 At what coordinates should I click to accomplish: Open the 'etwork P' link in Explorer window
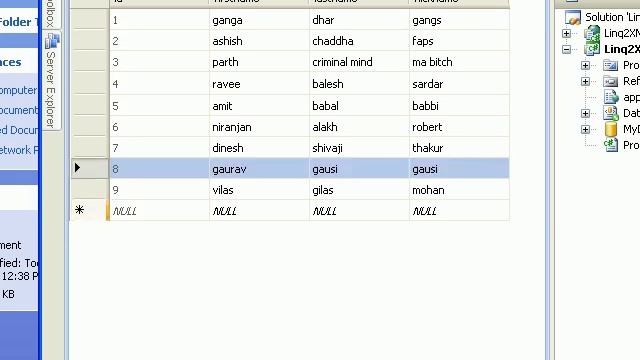tap(19, 150)
